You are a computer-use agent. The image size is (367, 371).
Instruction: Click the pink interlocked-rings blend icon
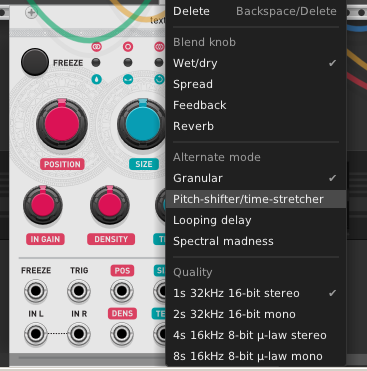[96, 47]
